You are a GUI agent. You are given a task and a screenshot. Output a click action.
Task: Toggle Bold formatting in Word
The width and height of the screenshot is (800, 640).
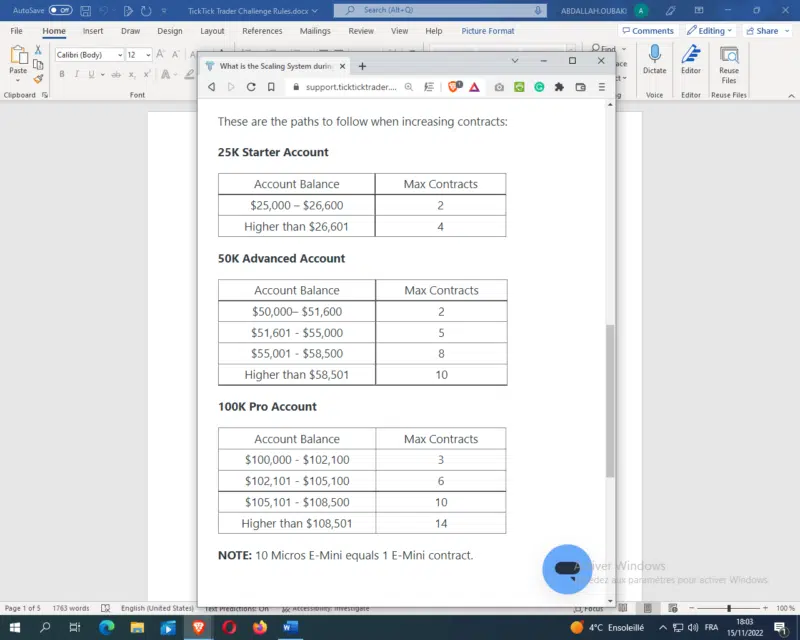click(62, 75)
